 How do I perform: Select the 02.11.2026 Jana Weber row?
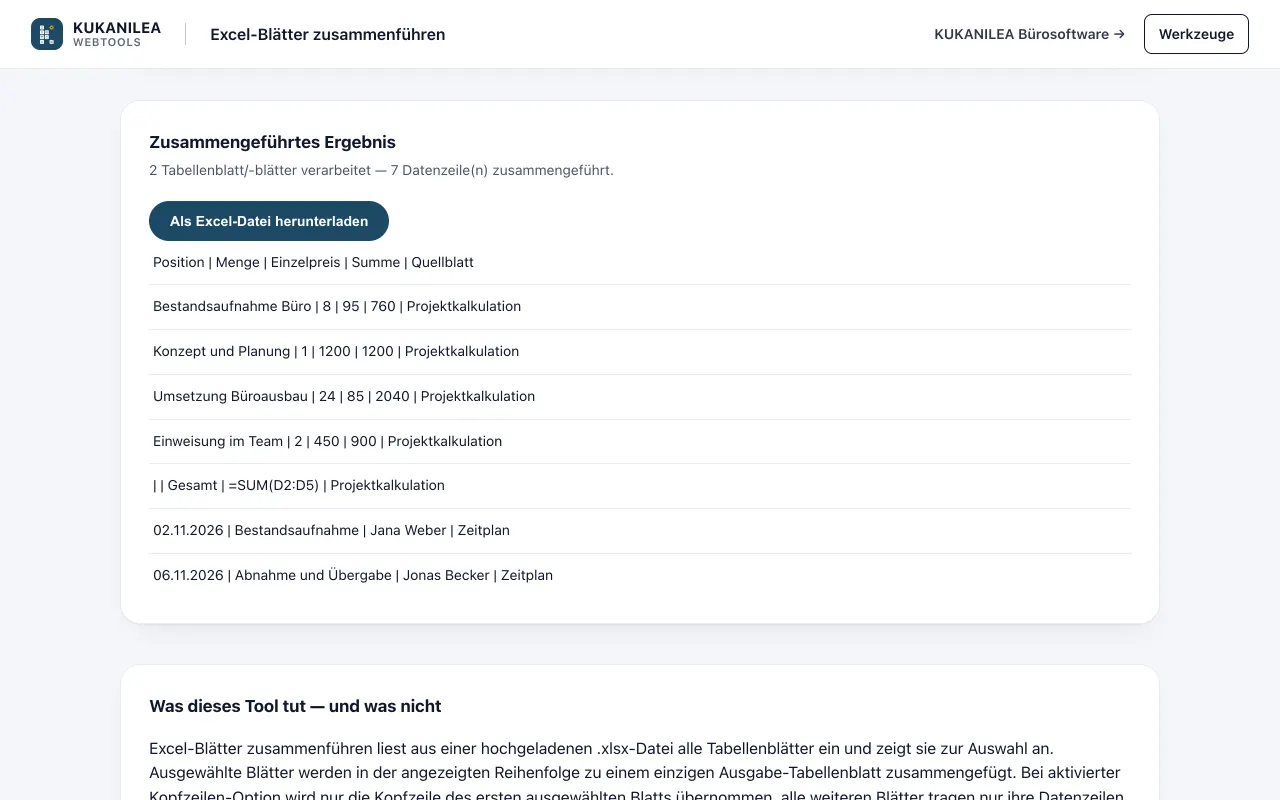[x=640, y=531]
